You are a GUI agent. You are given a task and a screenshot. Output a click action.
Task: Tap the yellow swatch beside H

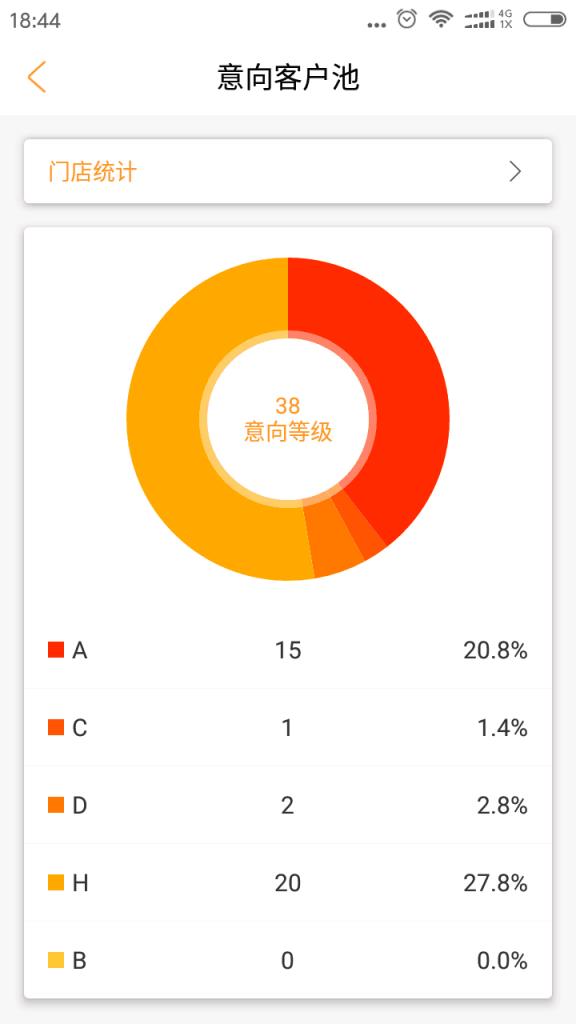(58, 883)
